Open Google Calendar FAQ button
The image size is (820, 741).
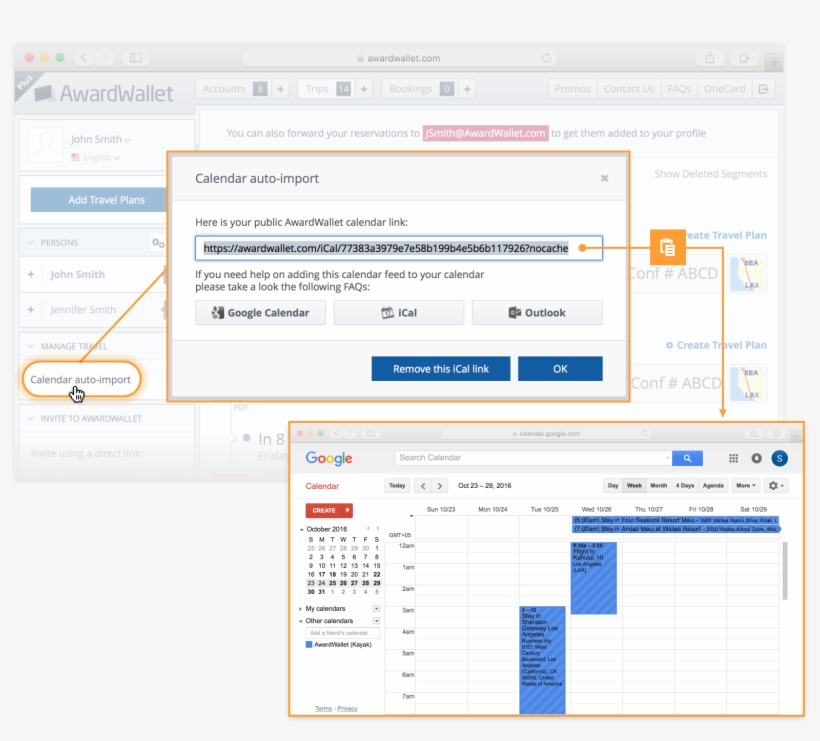click(x=260, y=313)
